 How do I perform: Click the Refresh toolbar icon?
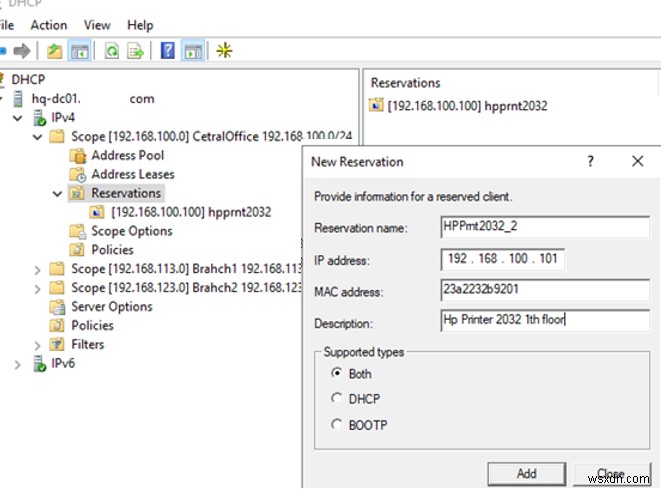111,50
